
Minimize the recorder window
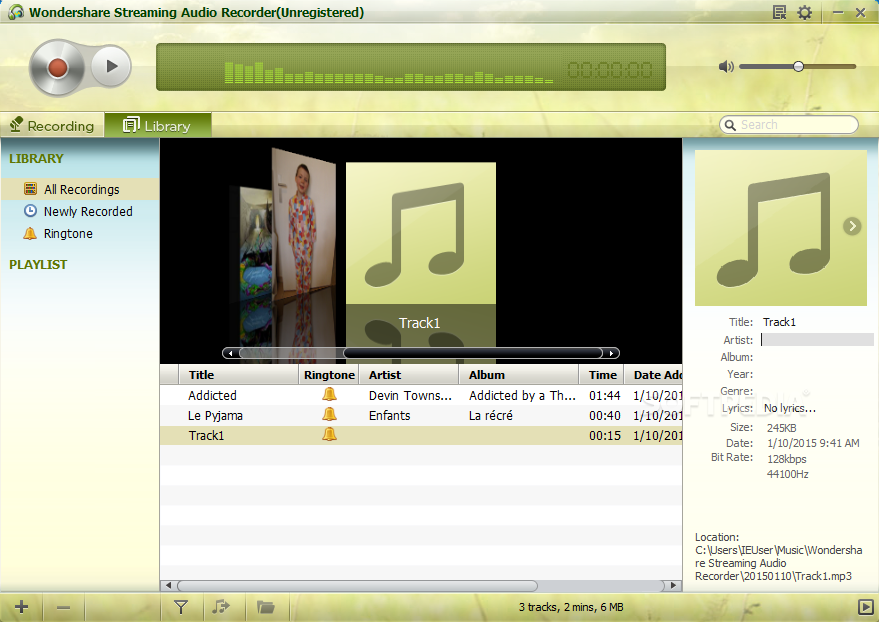838,12
